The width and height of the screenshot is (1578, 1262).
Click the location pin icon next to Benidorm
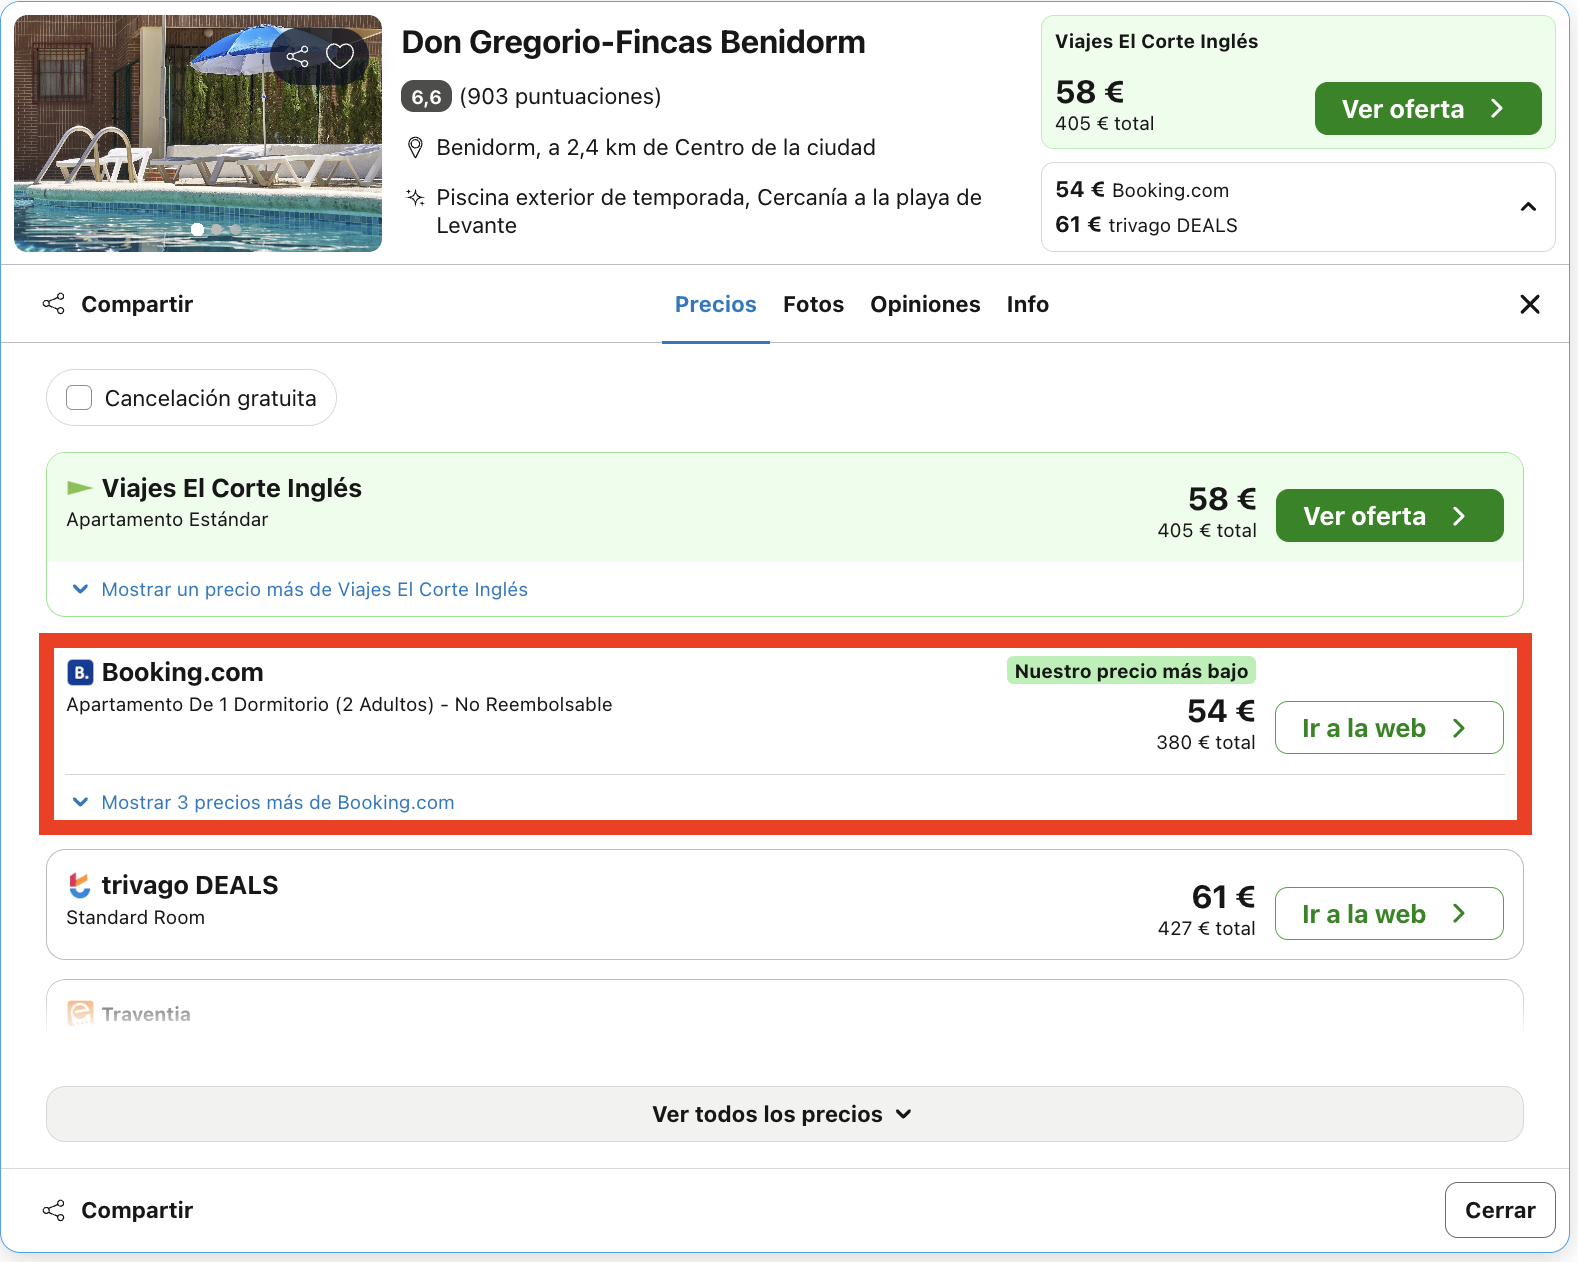[415, 148]
